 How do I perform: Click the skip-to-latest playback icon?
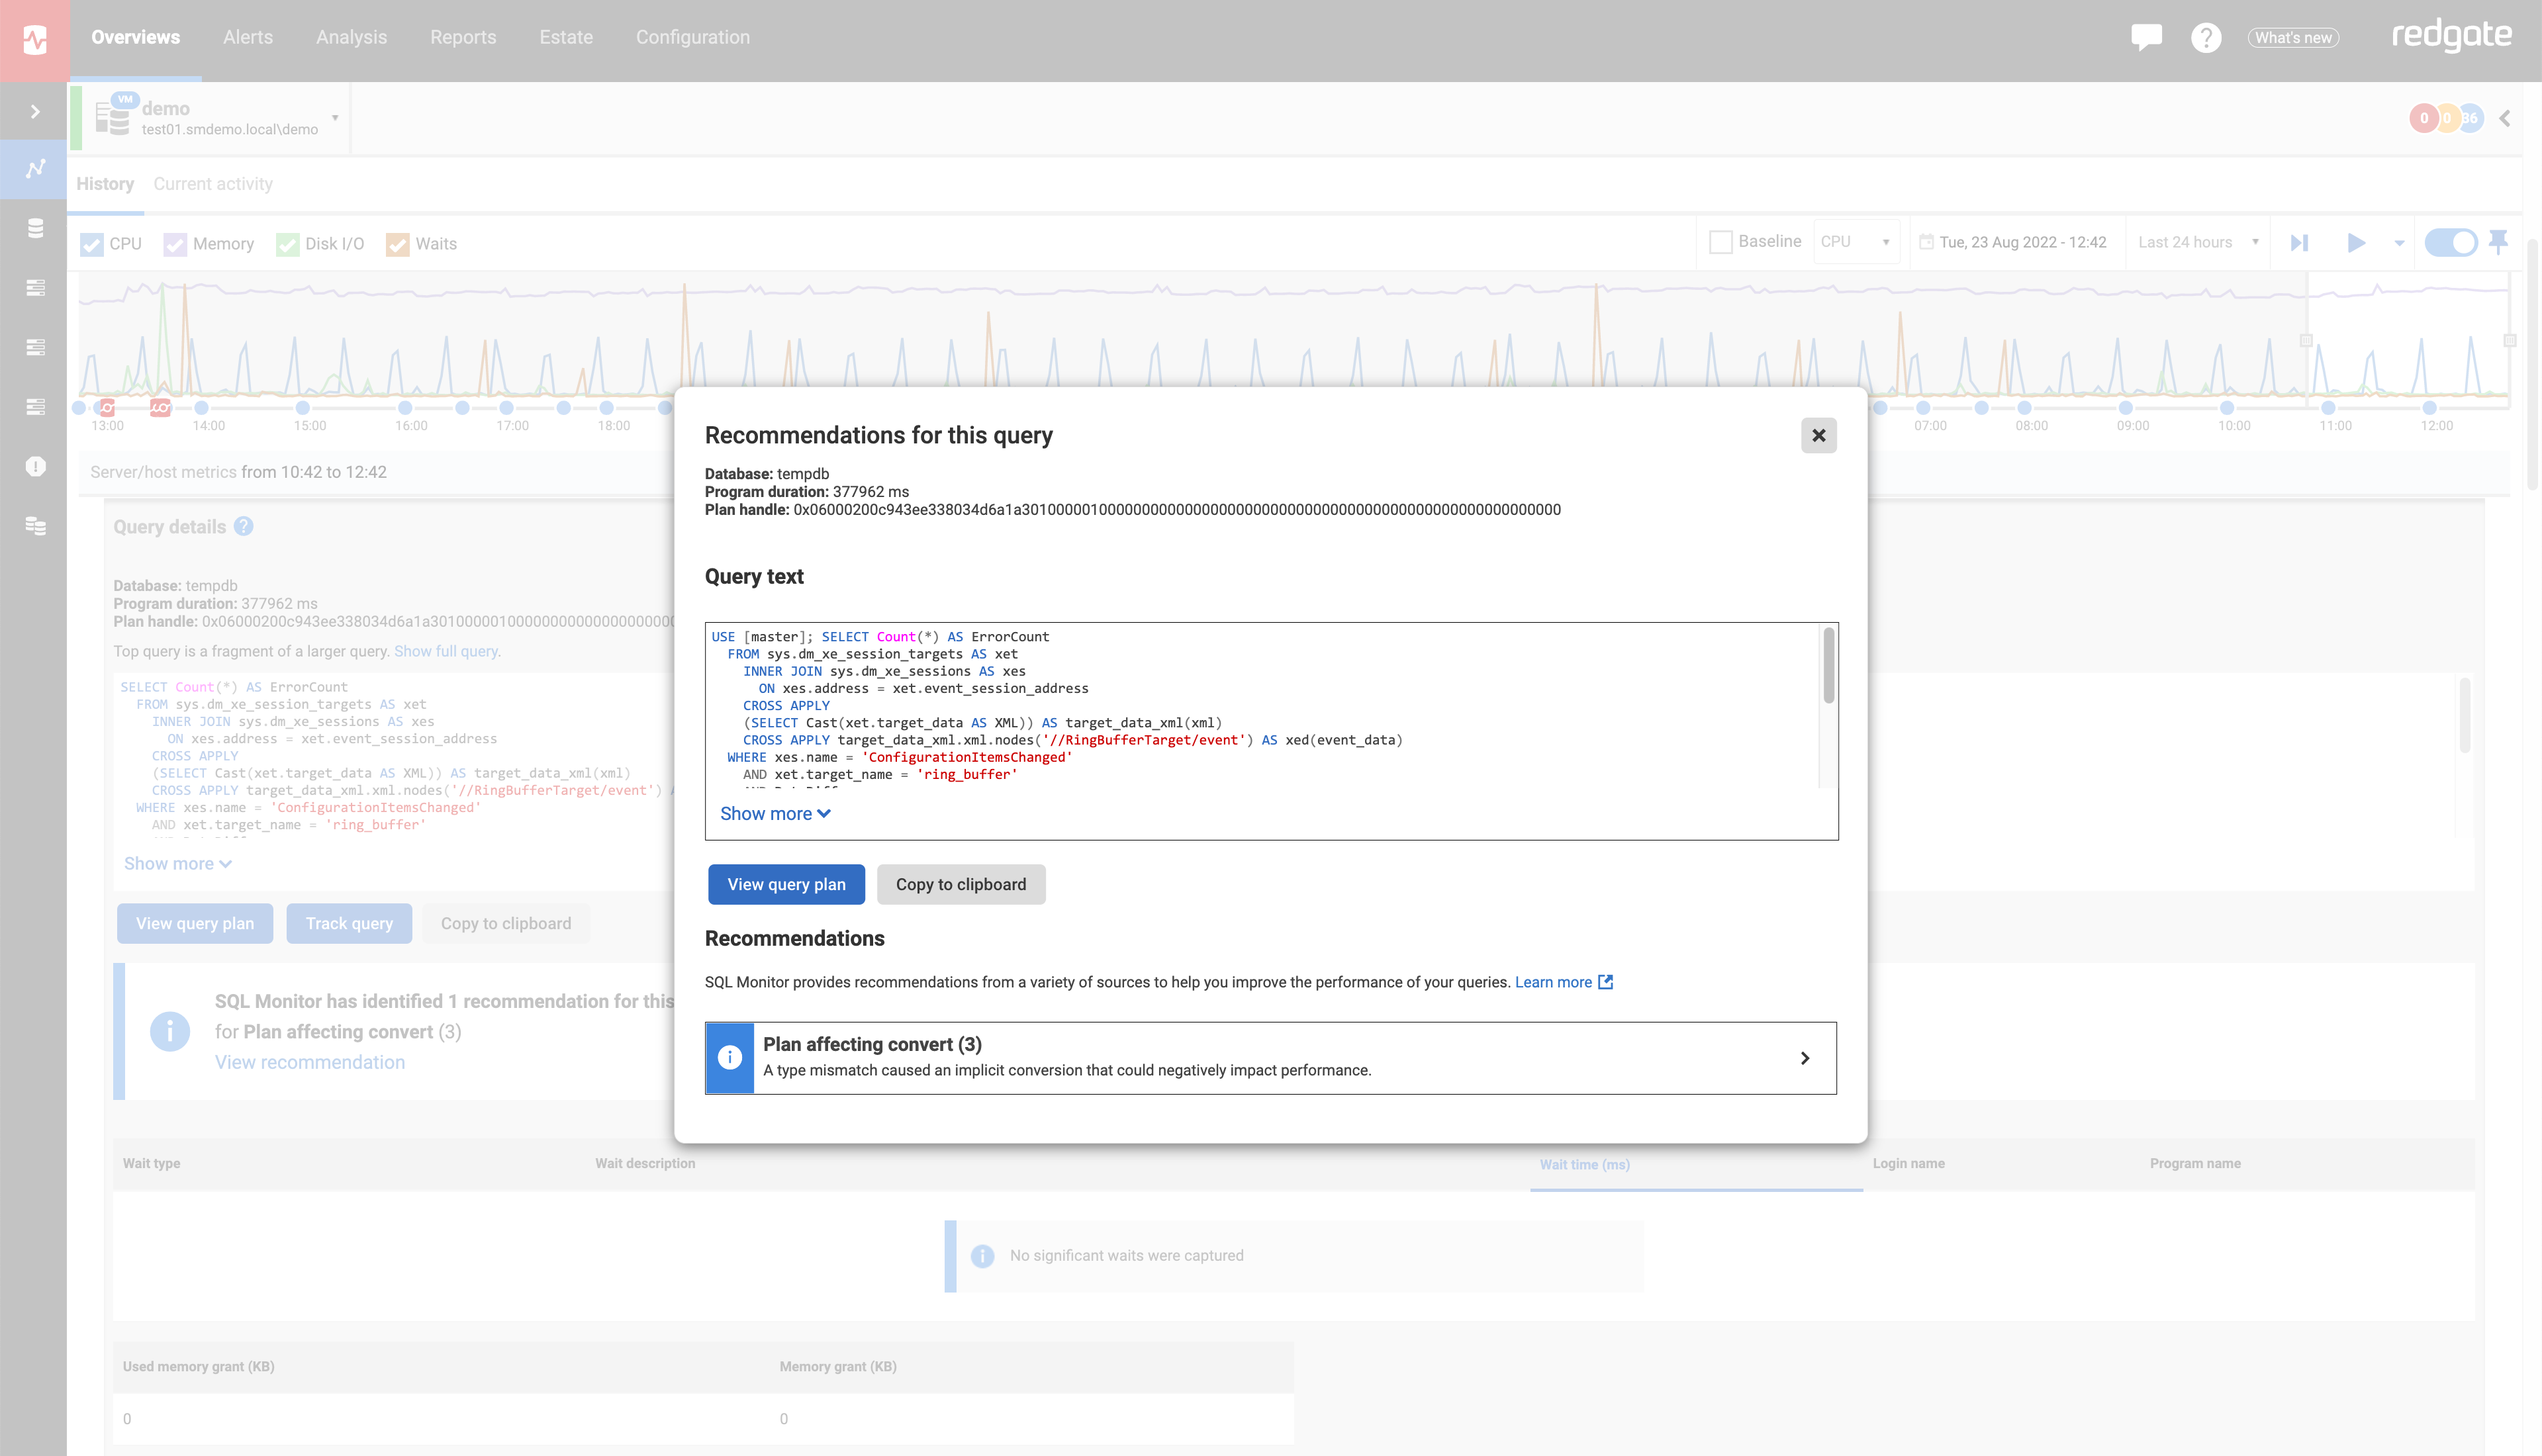point(2299,243)
